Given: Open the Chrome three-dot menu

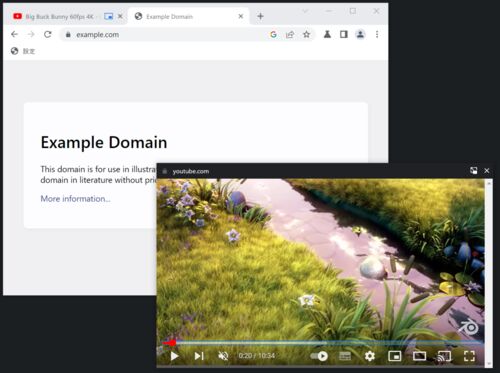Looking at the screenshot, I should coord(377,34).
